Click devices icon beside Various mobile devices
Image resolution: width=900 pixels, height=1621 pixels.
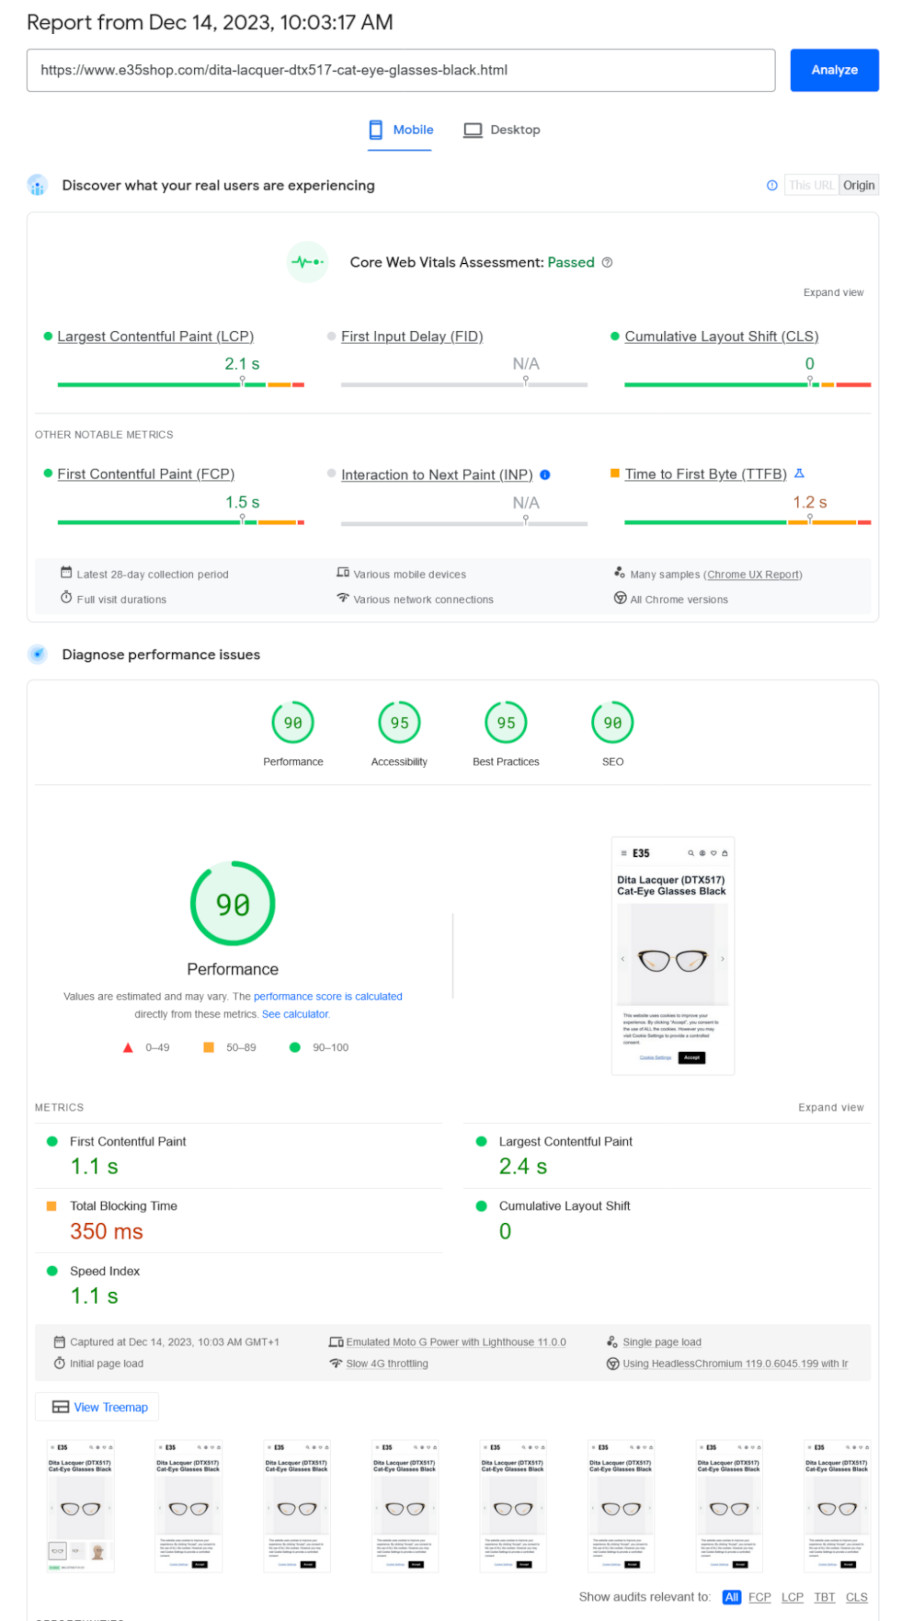343,573
